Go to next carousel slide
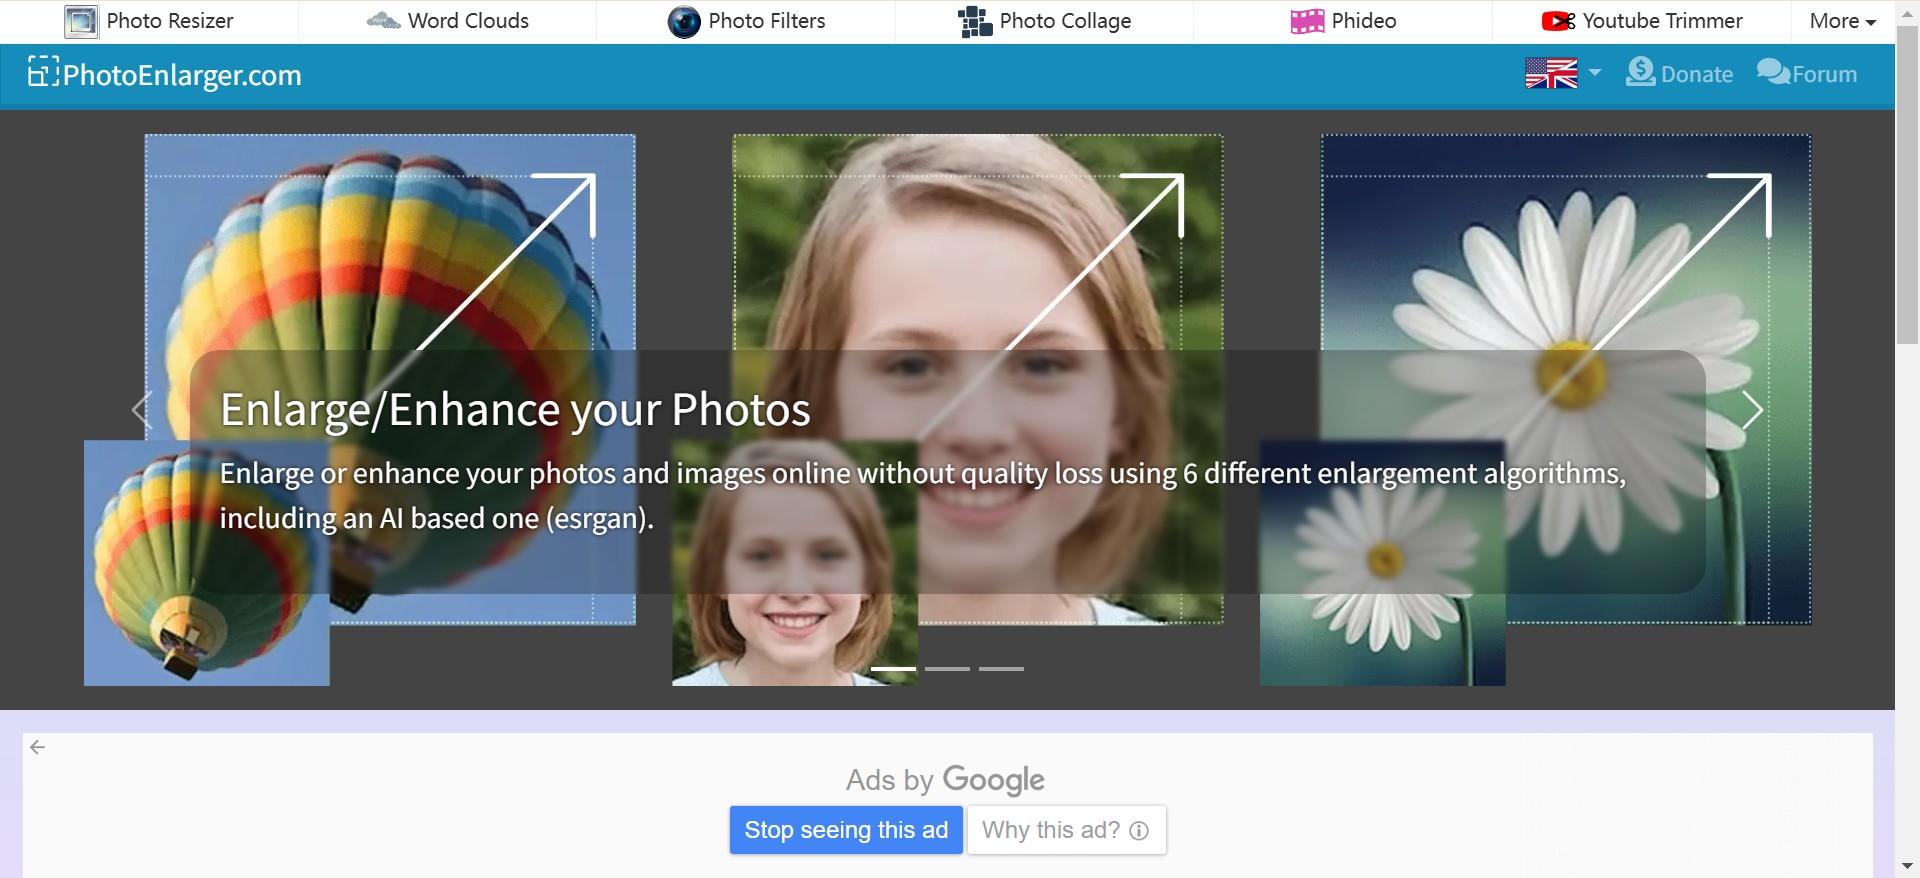 coord(1752,410)
